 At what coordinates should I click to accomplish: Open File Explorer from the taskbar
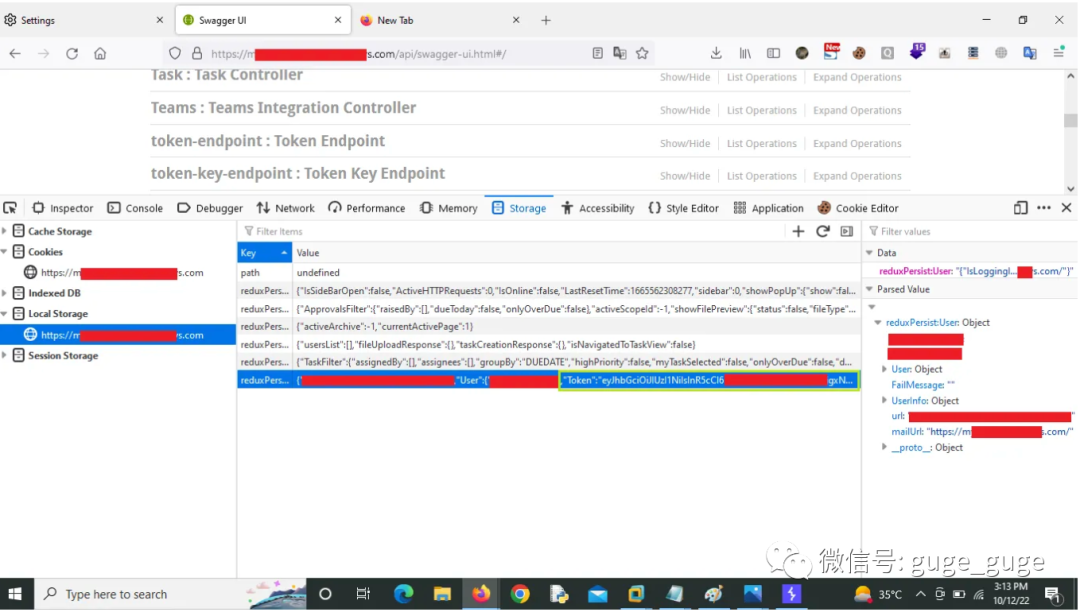tap(442, 594)
